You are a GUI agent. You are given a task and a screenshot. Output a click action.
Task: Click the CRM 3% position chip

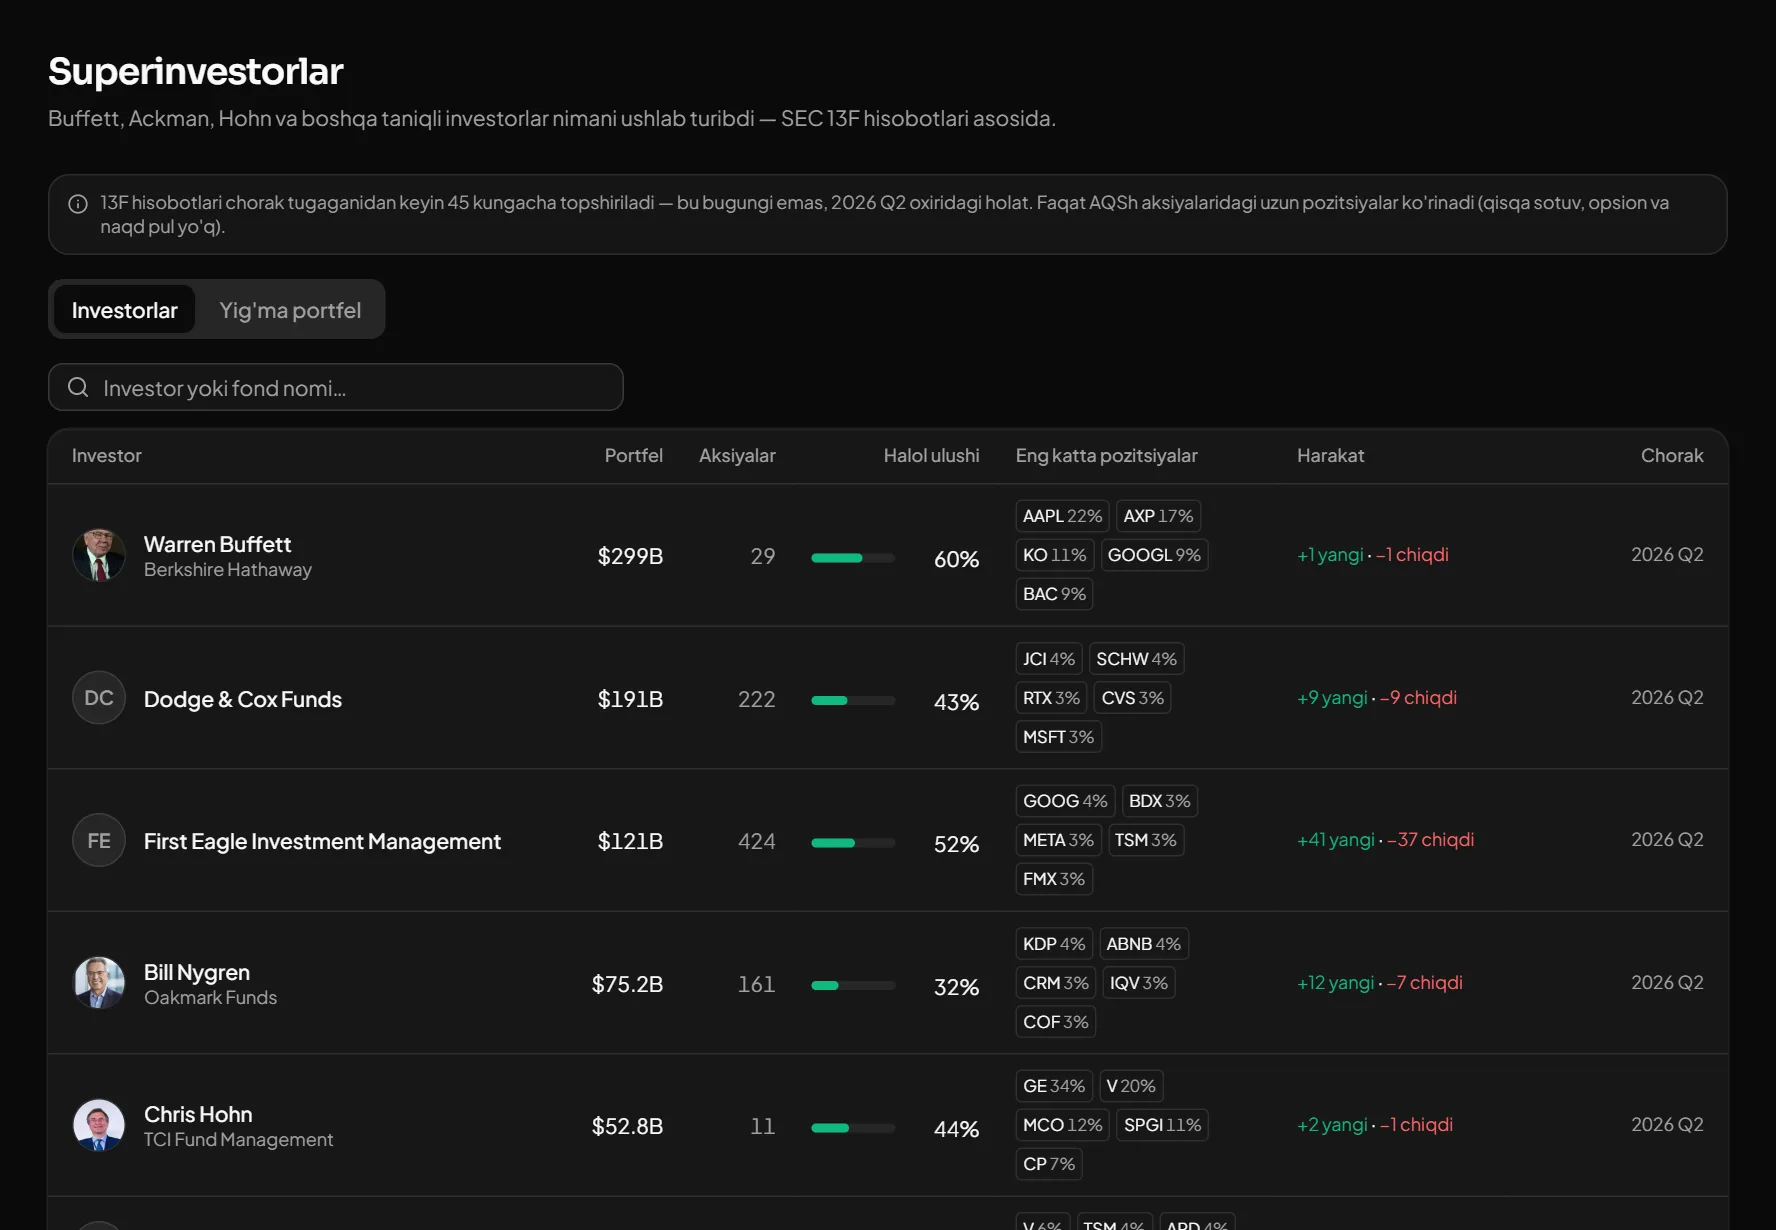point(1056,983)
